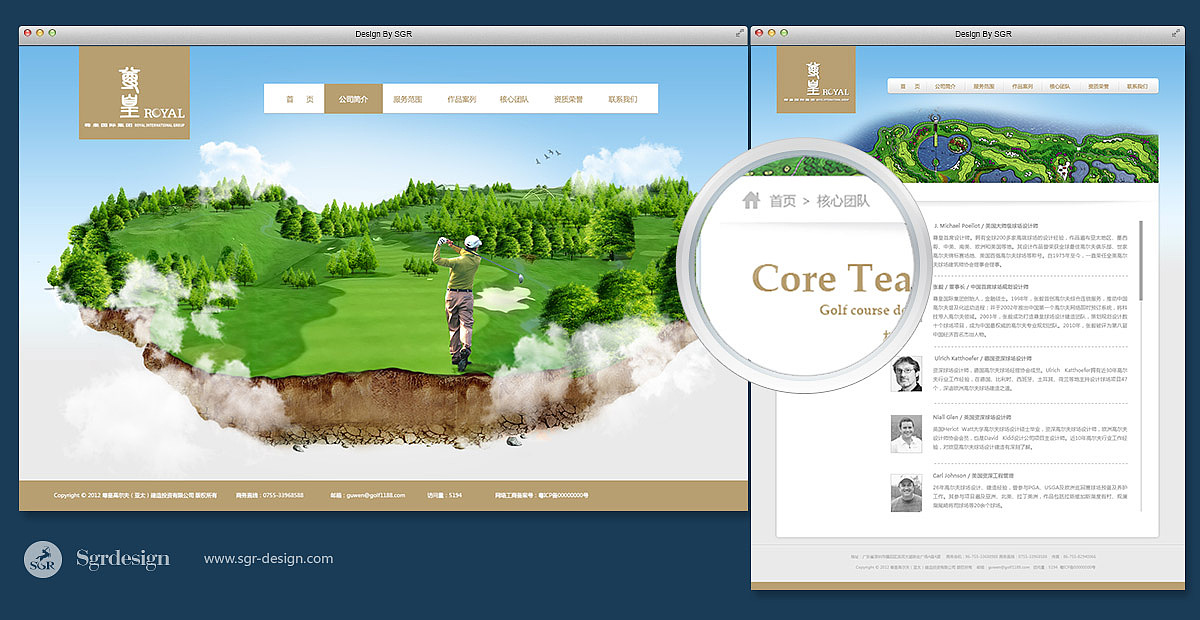Image resolution: width=1200 pixels, height=620 pixels.
Task: Go to 联系我们 in right window navigation
Action: [1137, 87]
